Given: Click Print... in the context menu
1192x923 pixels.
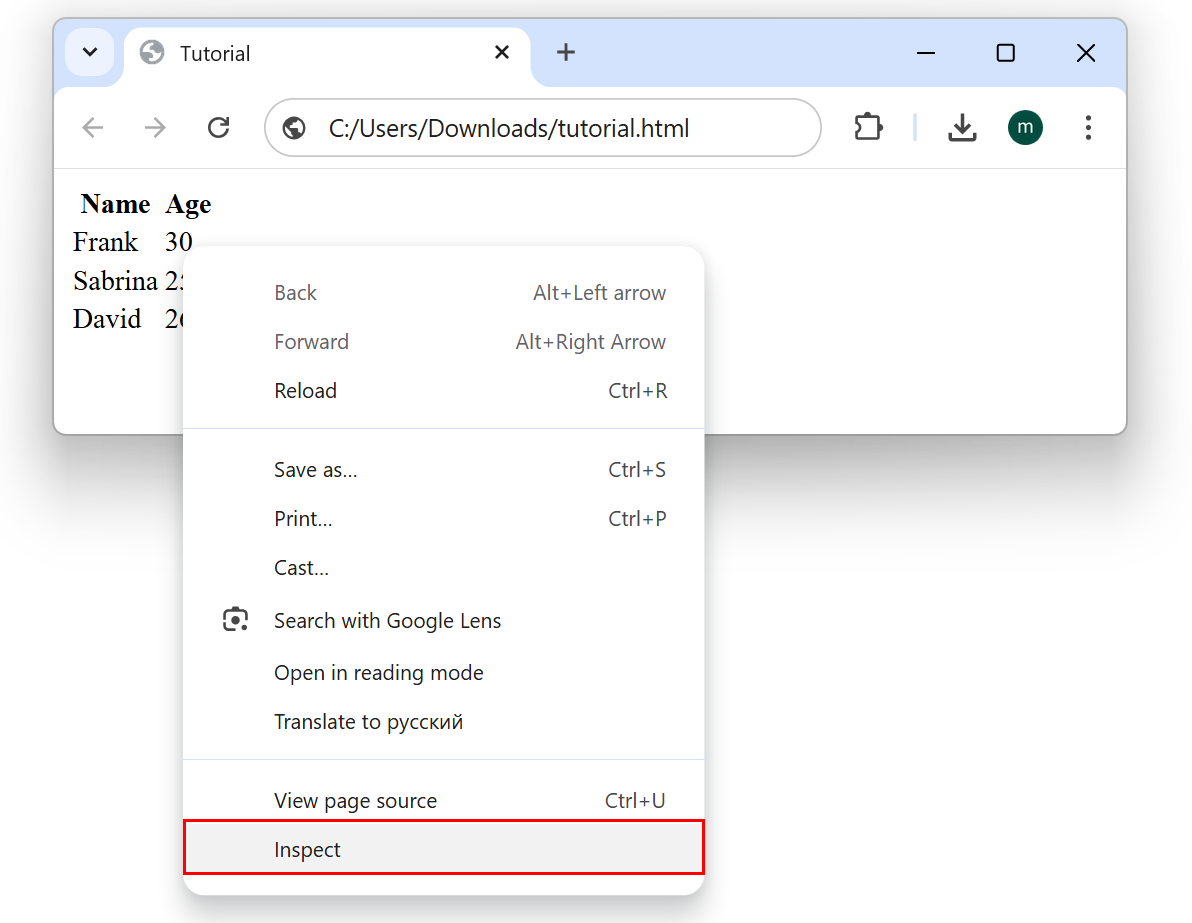Looking at the screenshot, I should click(303, 519).
